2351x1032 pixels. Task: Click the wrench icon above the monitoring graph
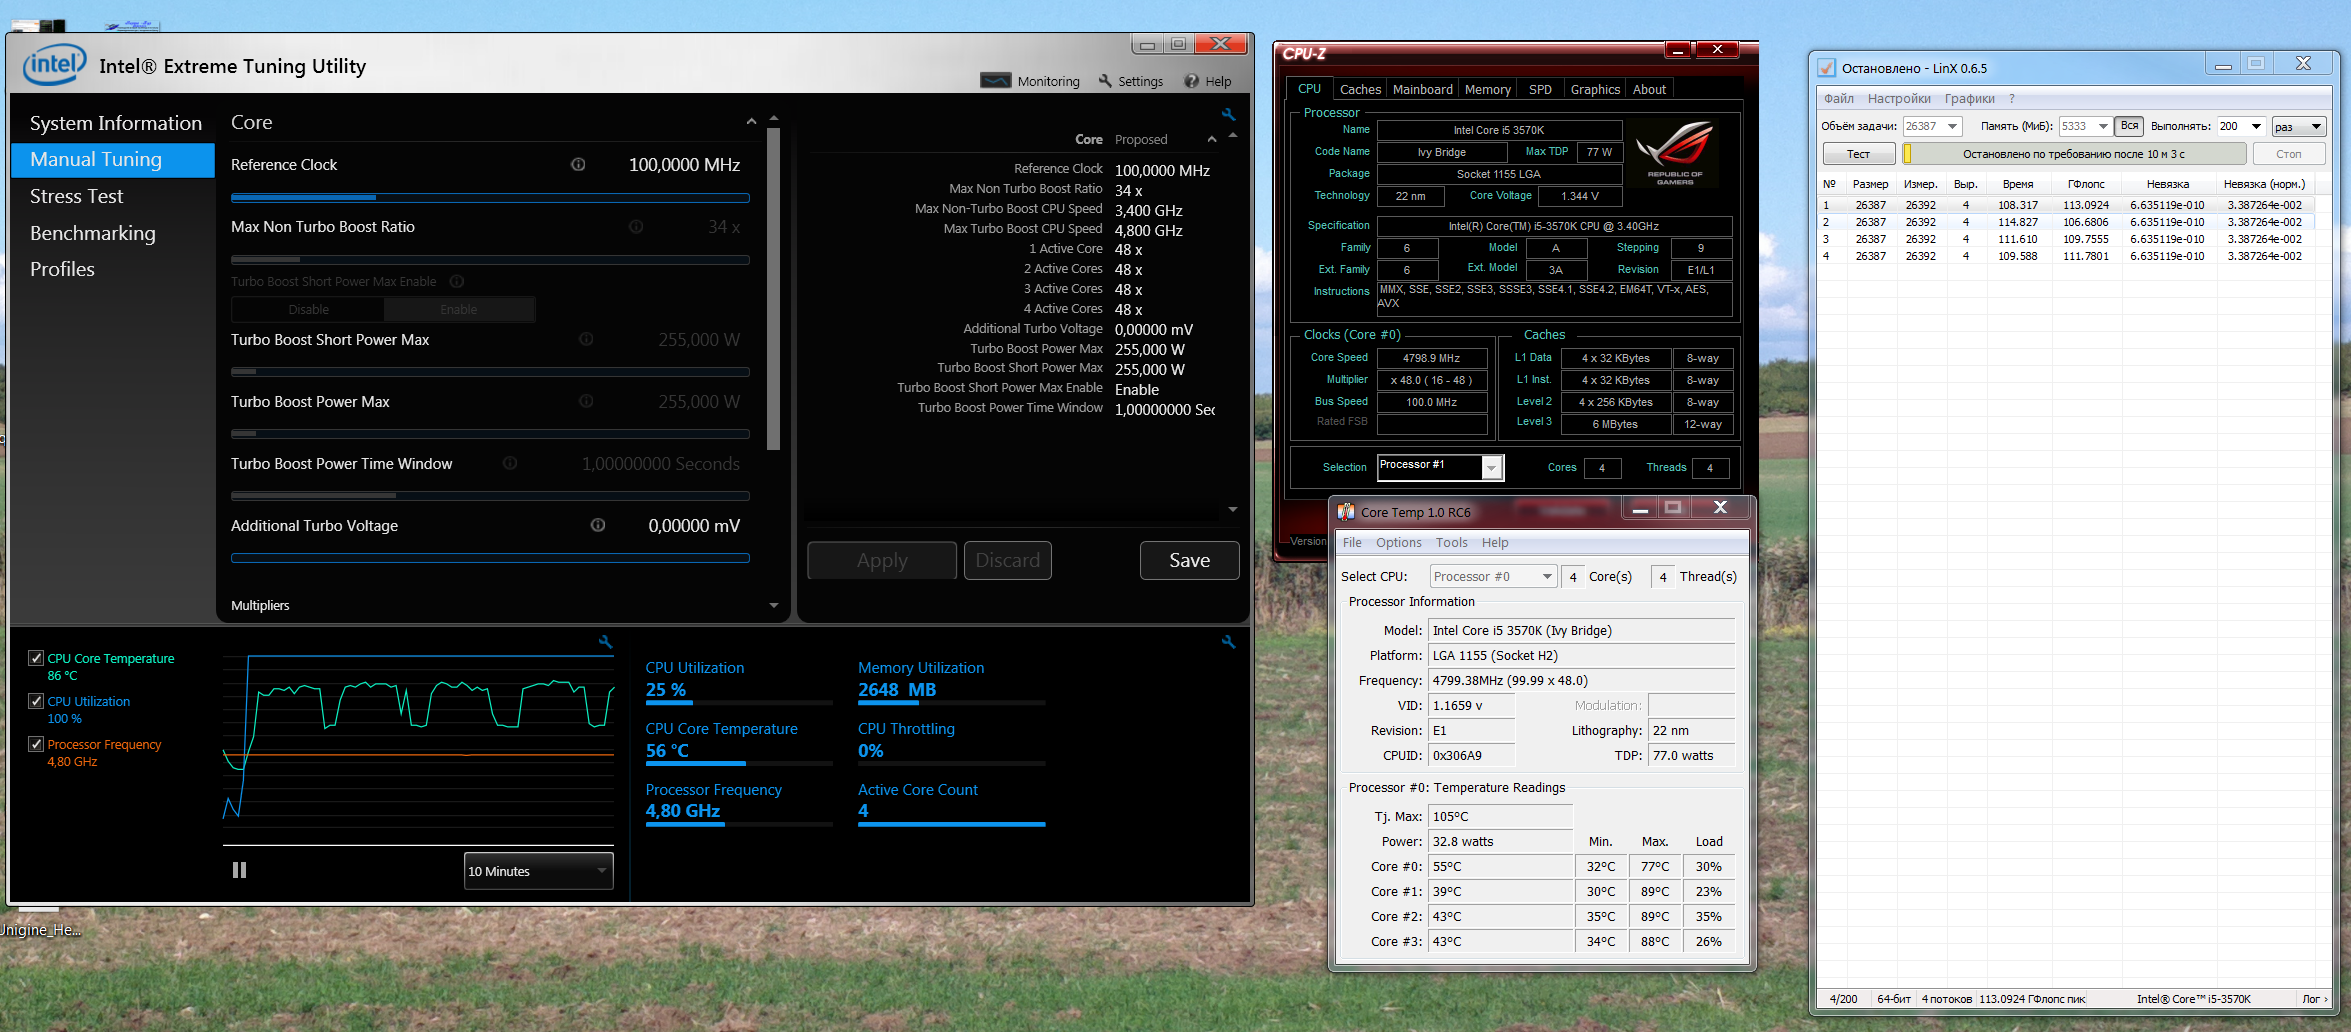click(605, 642)
